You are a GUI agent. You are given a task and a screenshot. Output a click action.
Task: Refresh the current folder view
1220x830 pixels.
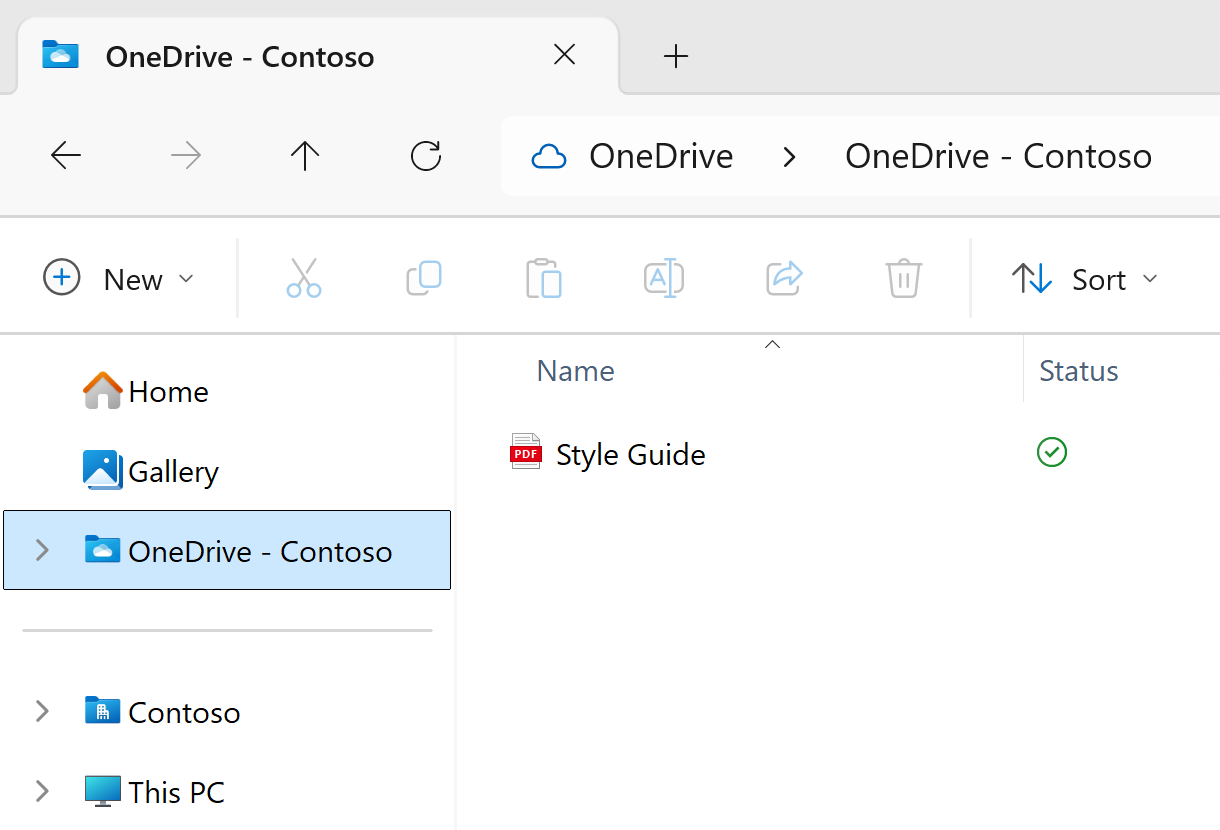click(x=426, y=156)
